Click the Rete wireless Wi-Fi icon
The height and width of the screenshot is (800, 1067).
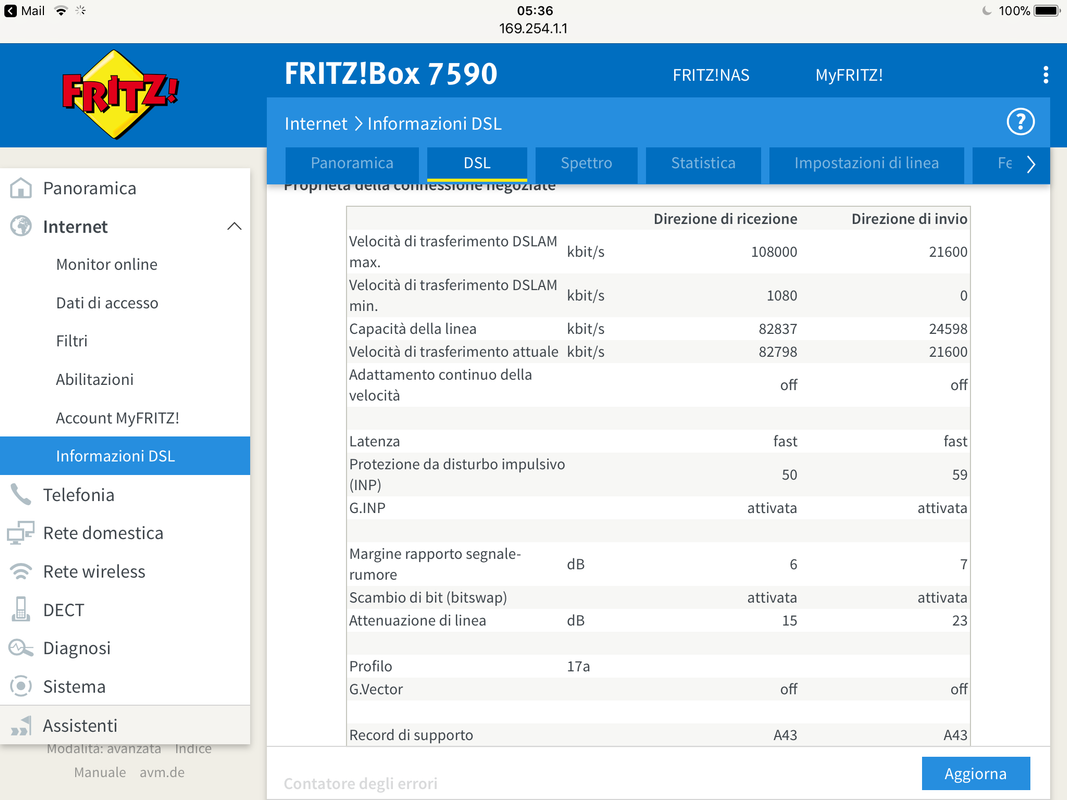click(x=21, y=571)
